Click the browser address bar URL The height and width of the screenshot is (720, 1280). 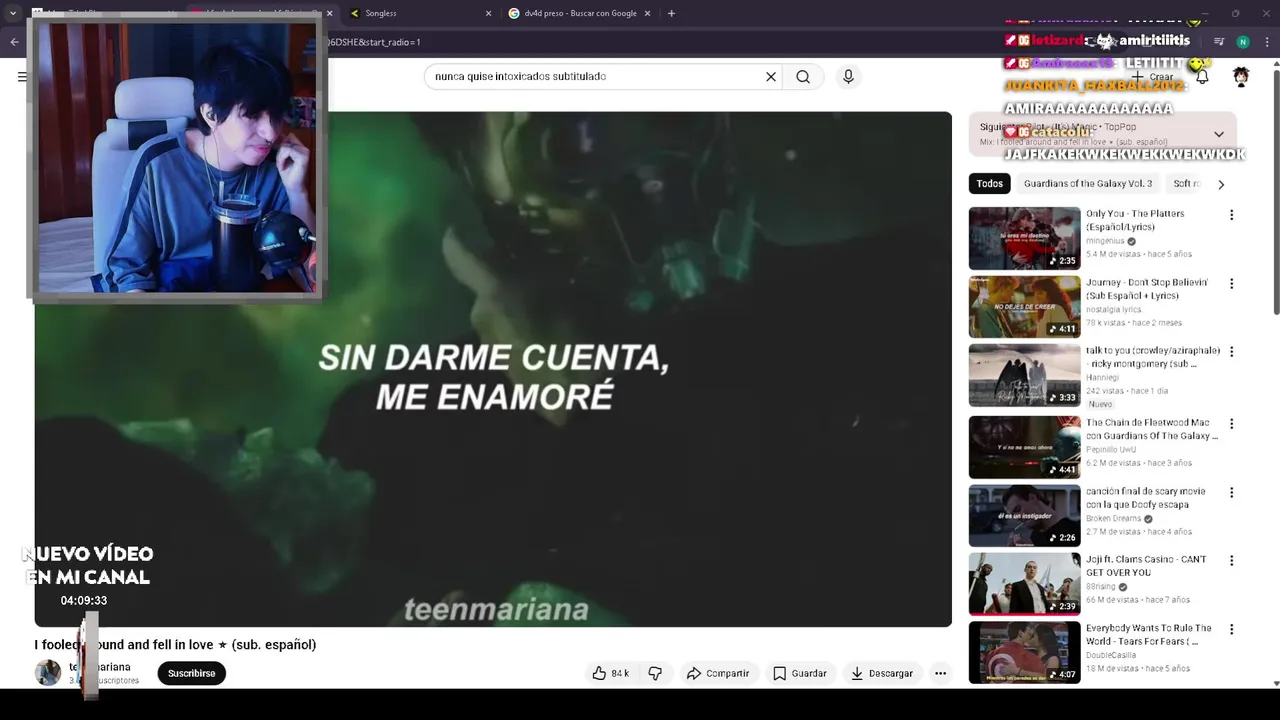tap(374, 42)
